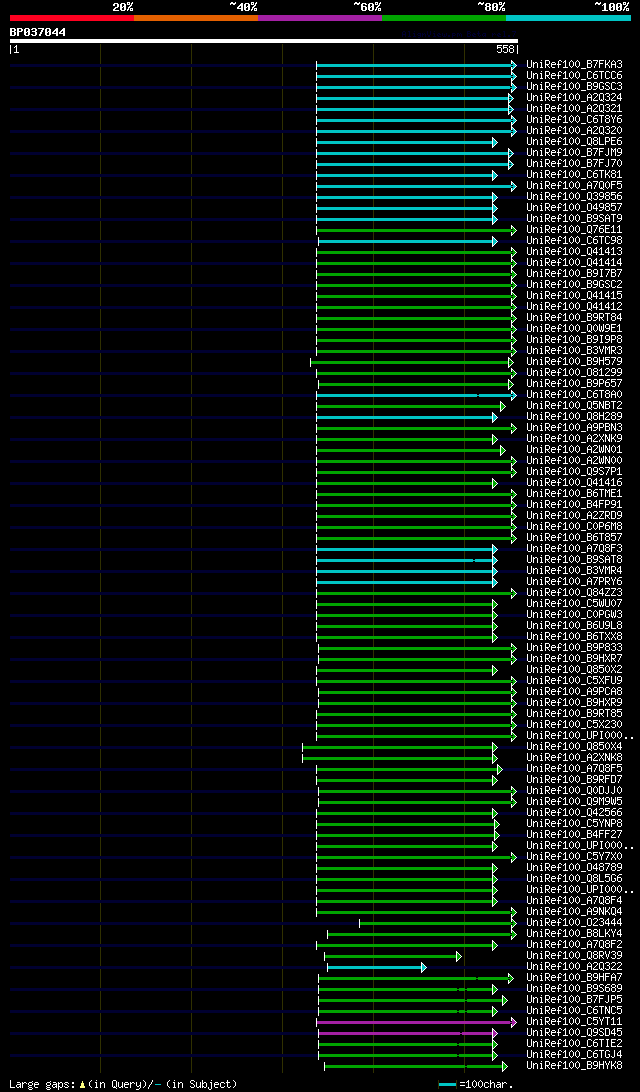
Task: Select the UniRef100_B6U9L8 label
Action: (575, 625)
